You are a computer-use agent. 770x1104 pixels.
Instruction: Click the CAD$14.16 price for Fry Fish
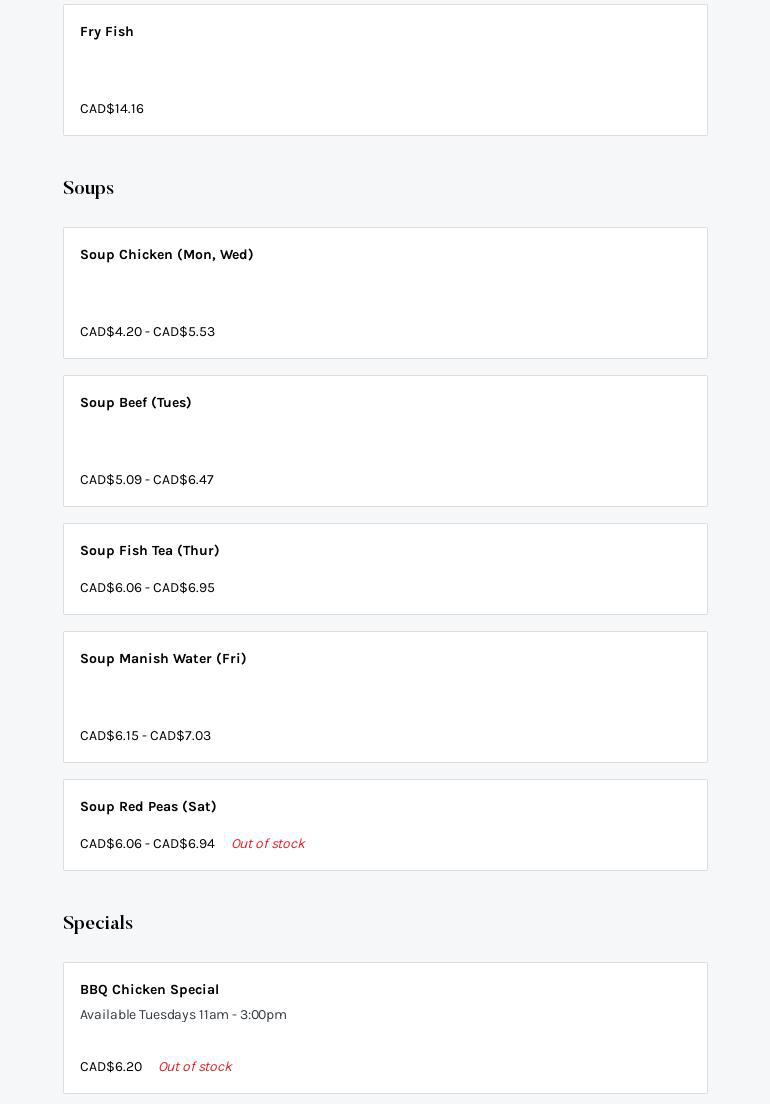pyautogui.click(x=112, y=109)
